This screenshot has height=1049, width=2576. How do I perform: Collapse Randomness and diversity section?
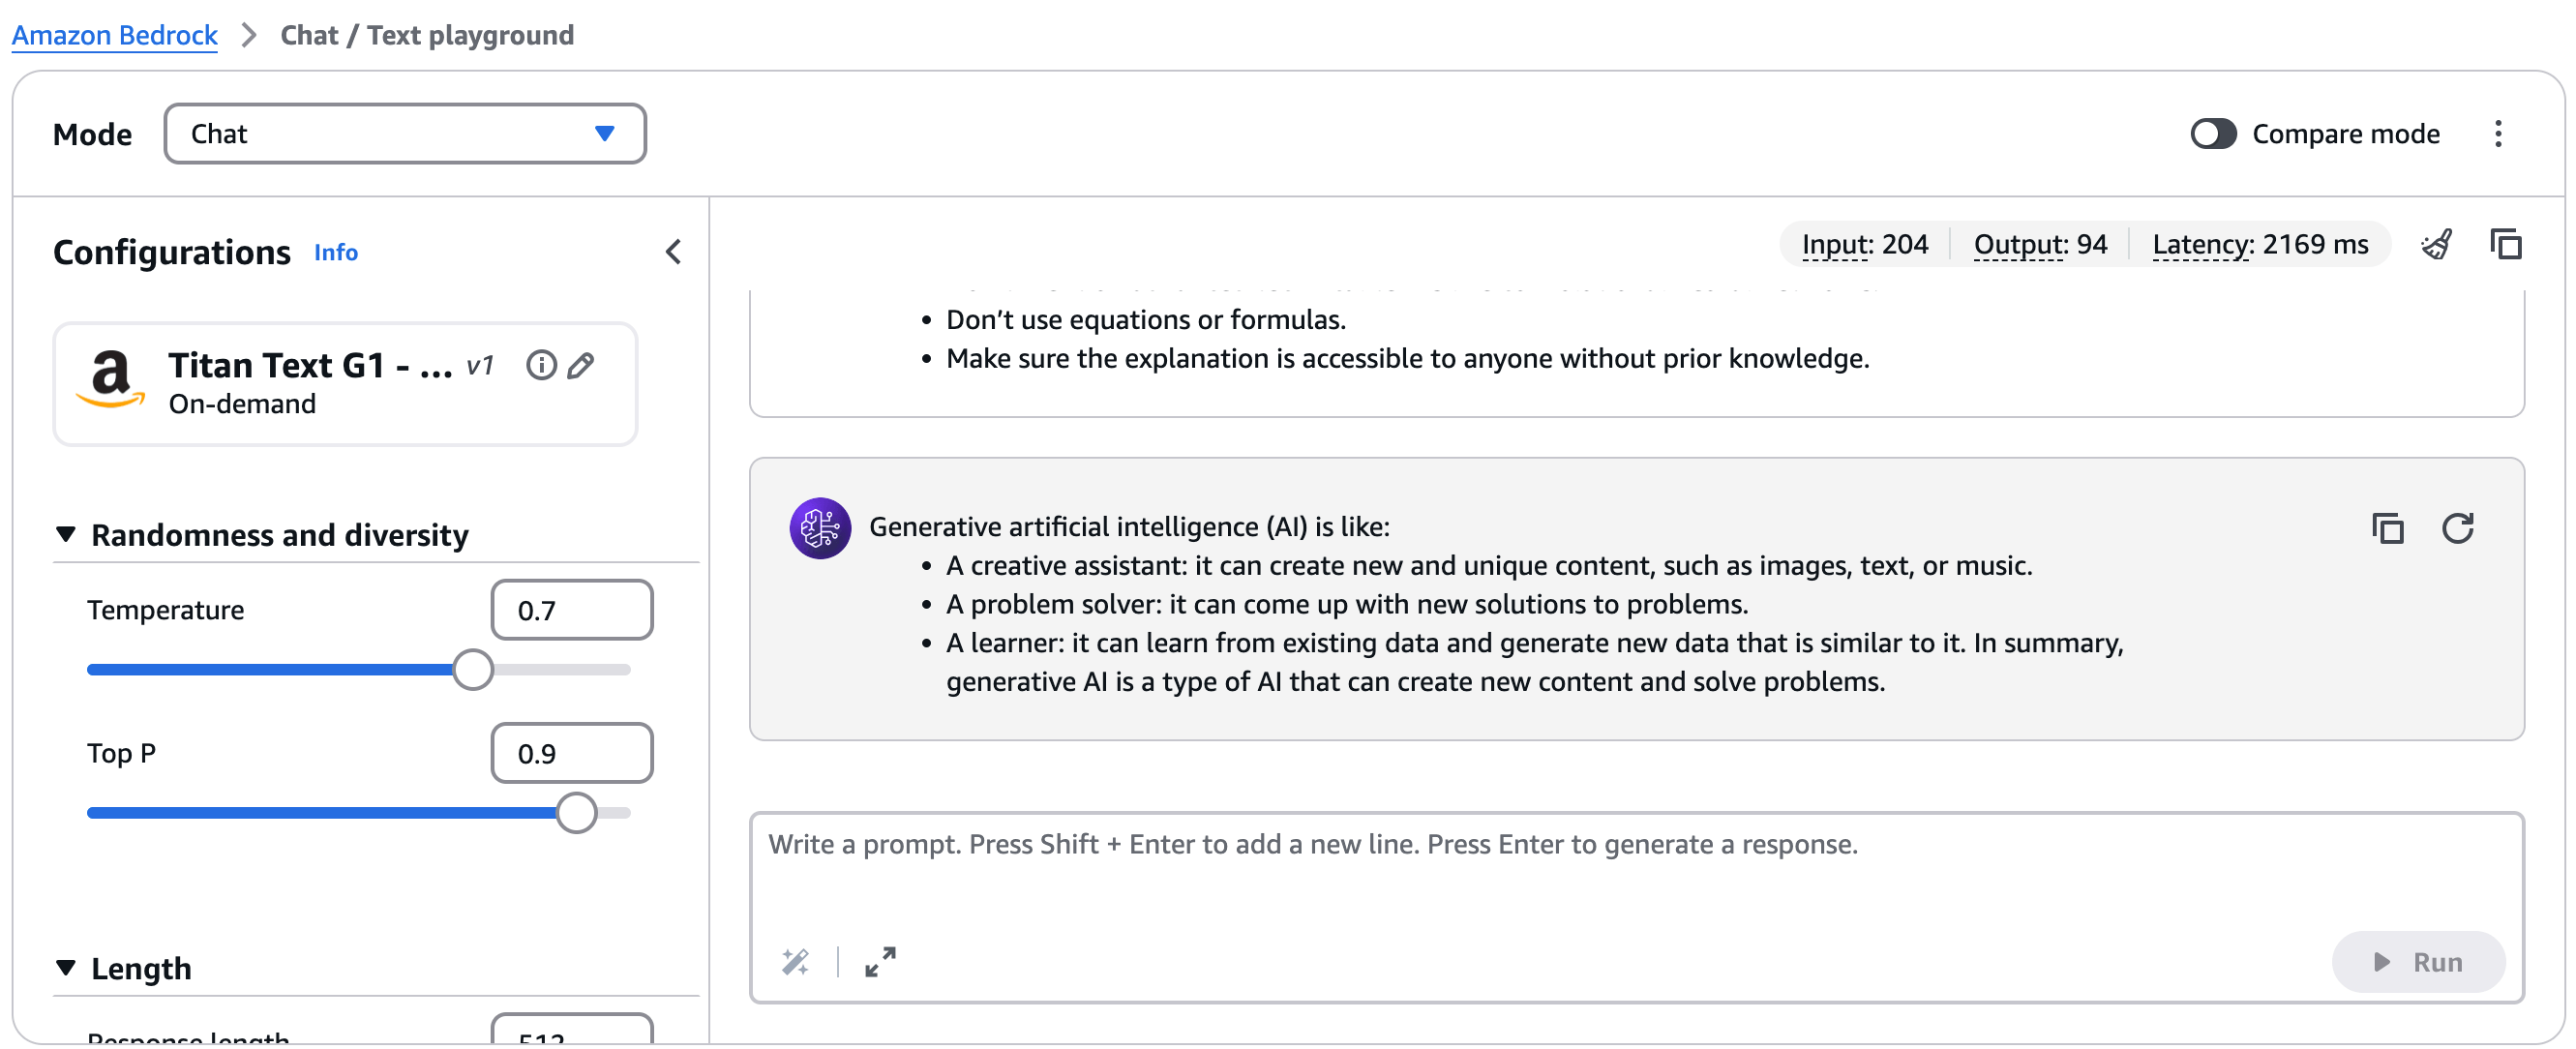(66, 534)
